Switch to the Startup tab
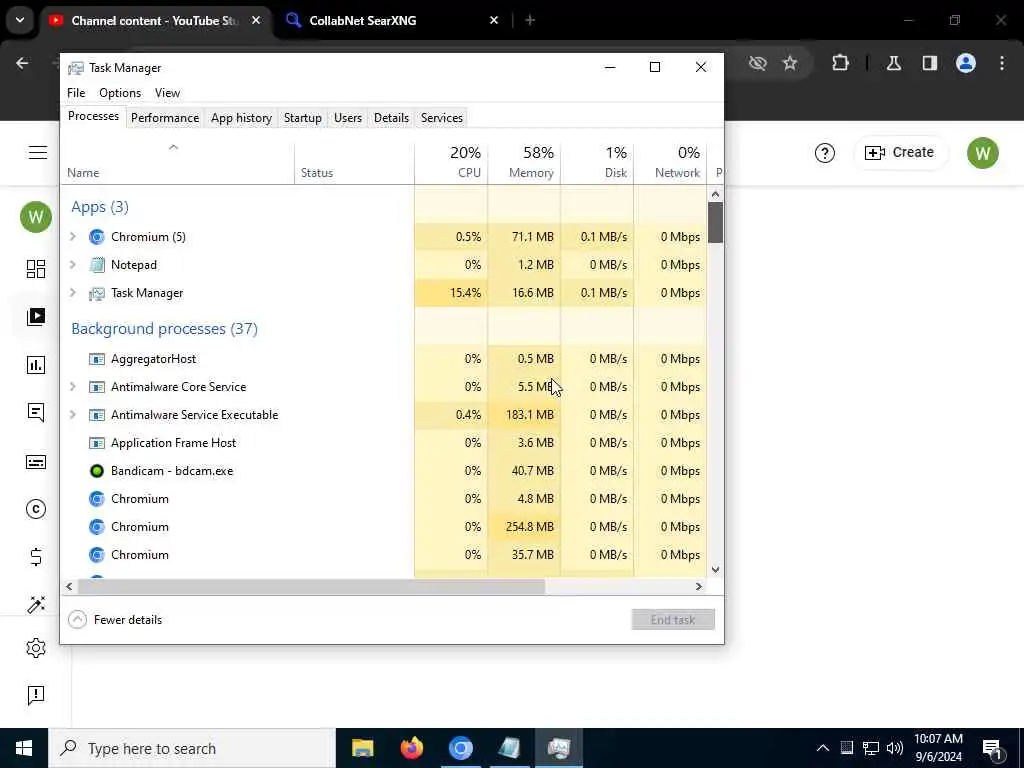This screenshot has width=1024, height=768. [302, 118]
